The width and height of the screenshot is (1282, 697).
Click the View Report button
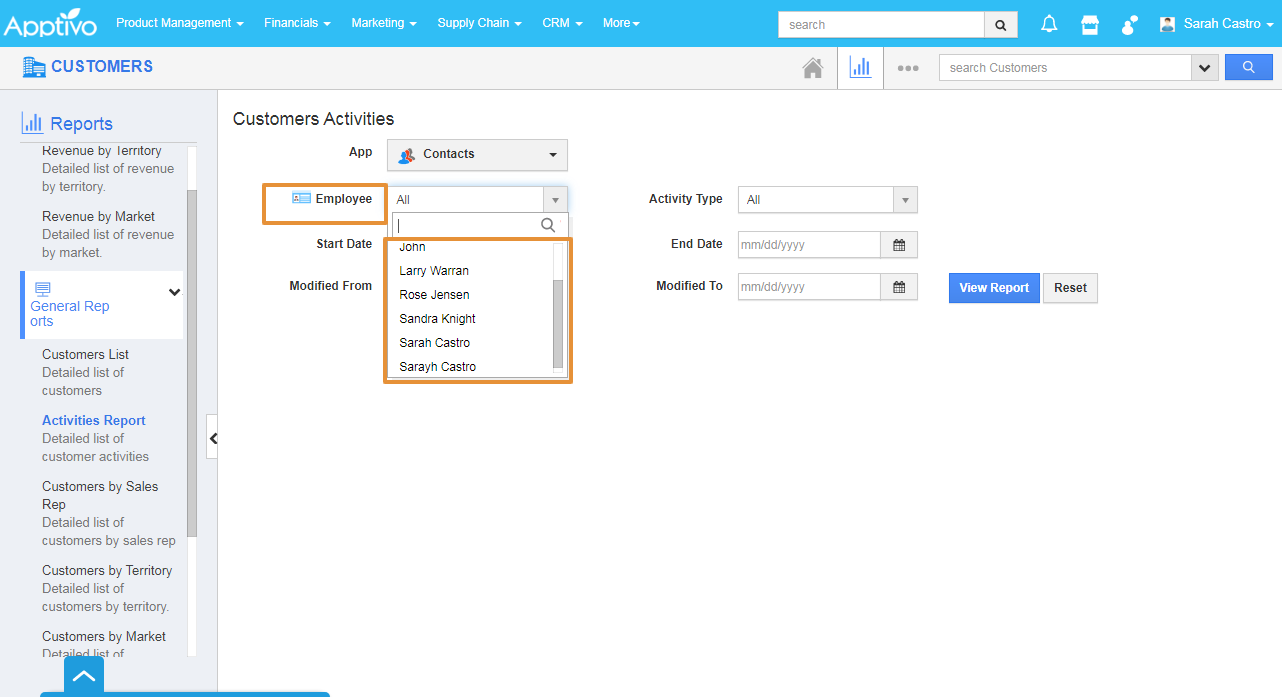click(994, 288)
